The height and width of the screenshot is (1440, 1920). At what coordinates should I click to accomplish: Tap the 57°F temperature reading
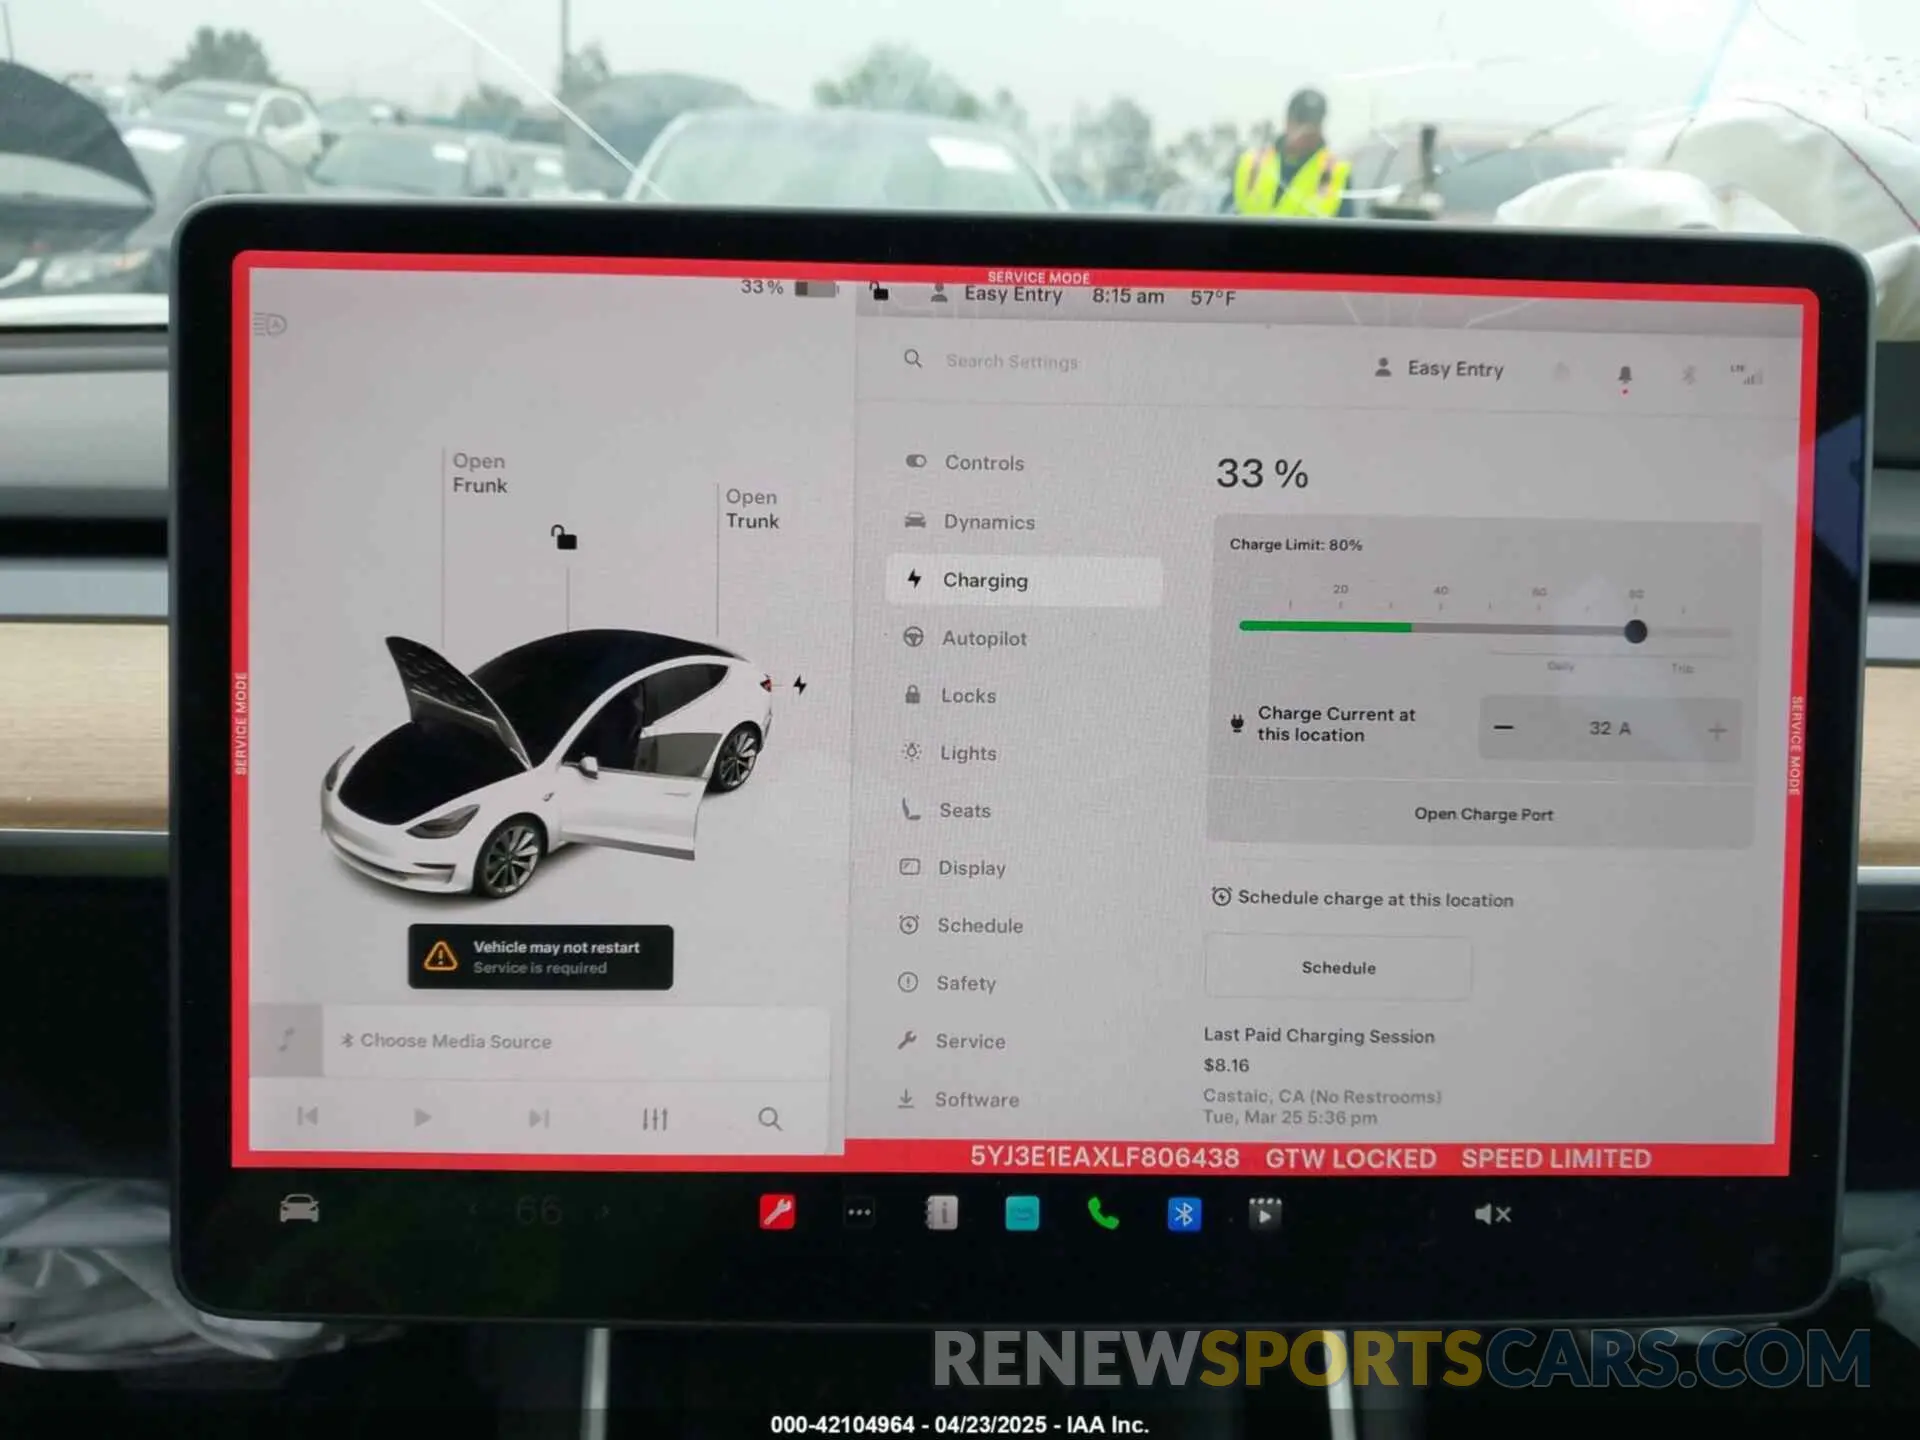1213,298
